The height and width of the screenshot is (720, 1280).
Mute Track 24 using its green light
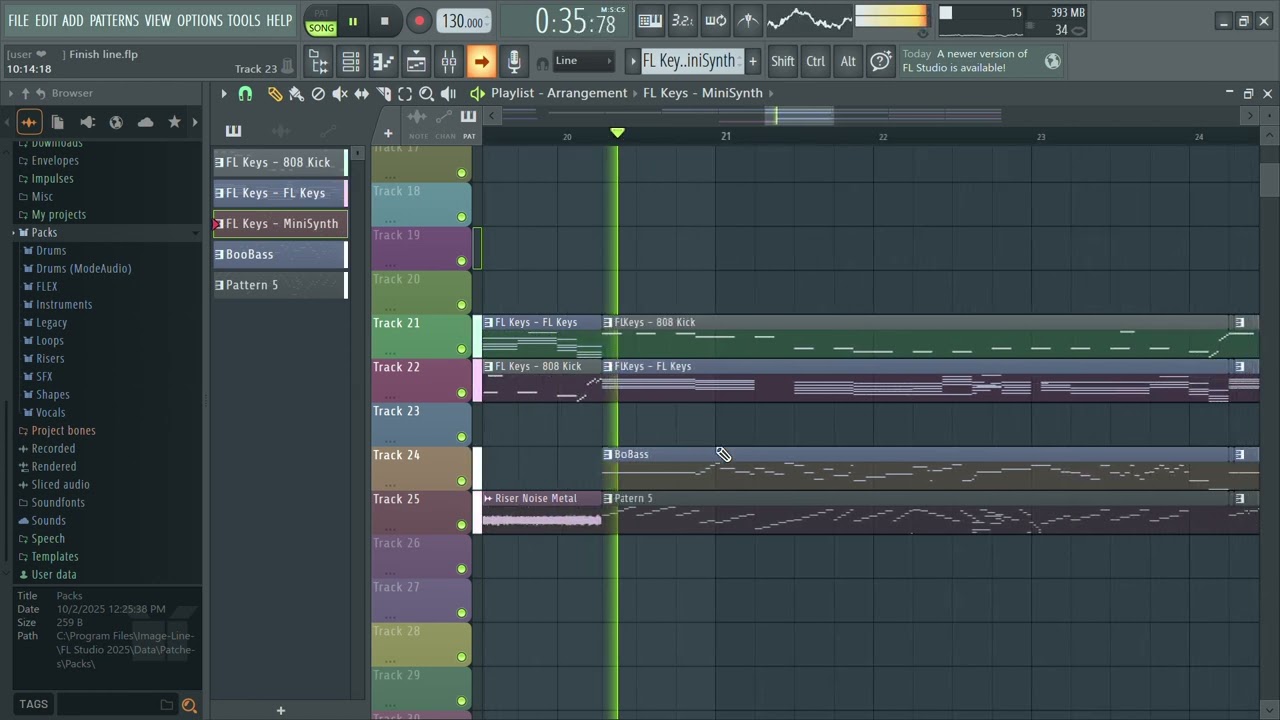coord(461,481)
